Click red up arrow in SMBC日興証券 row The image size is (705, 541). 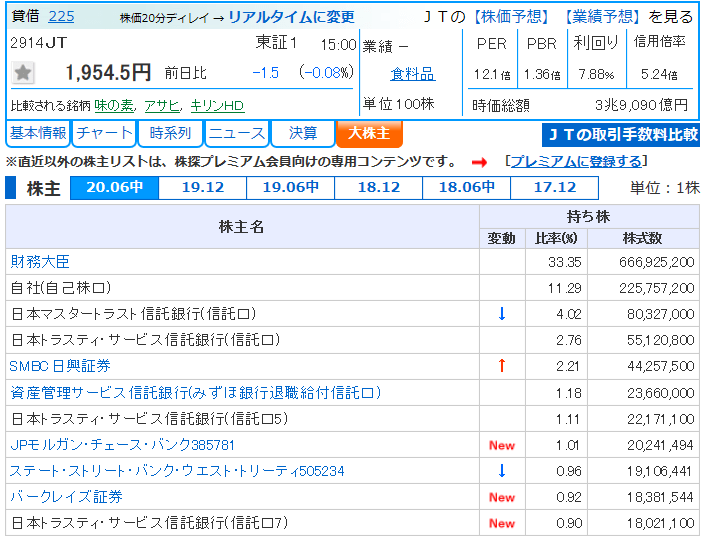click(x=502, y=366)
